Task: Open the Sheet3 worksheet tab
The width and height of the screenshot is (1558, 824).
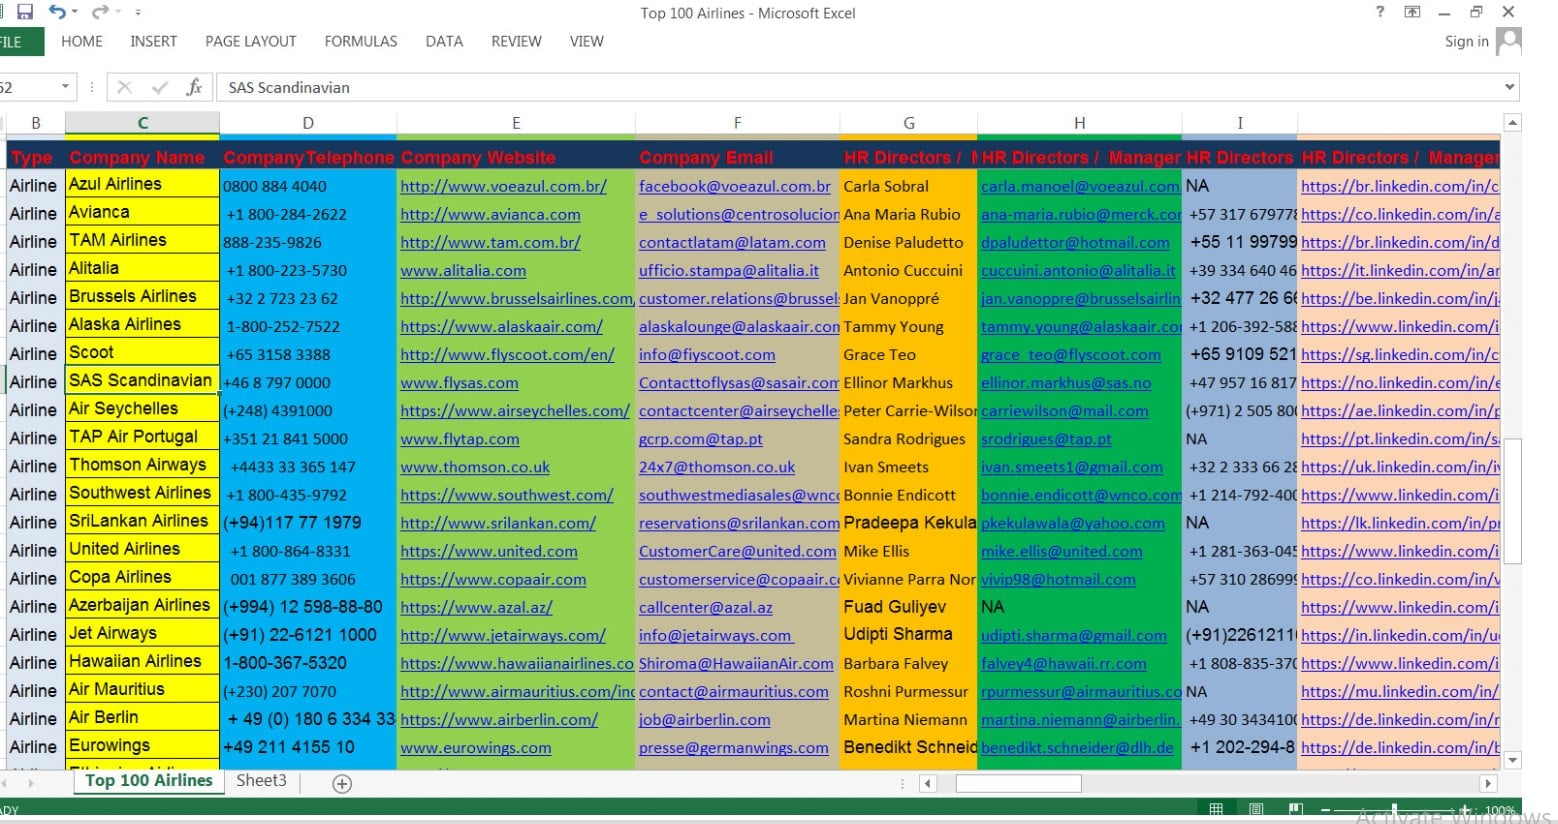Action: [x=260, y=781]
